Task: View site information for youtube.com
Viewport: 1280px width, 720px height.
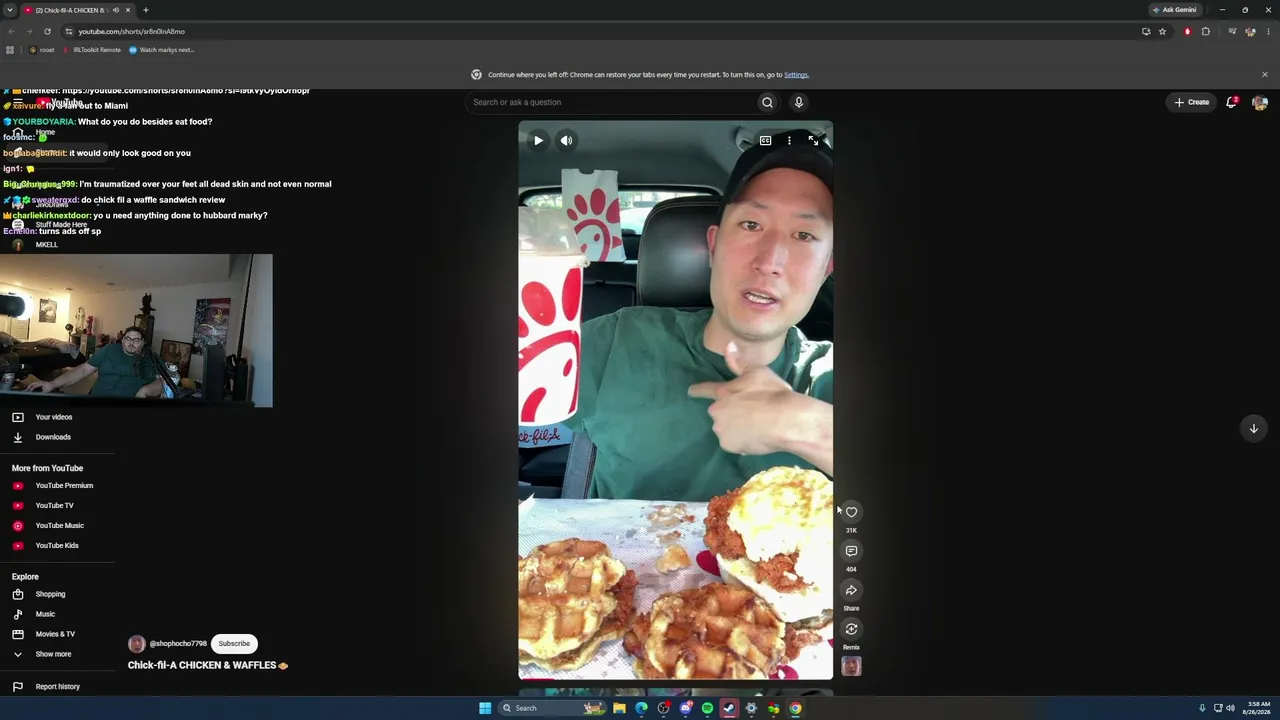Action: coord(68,31)
